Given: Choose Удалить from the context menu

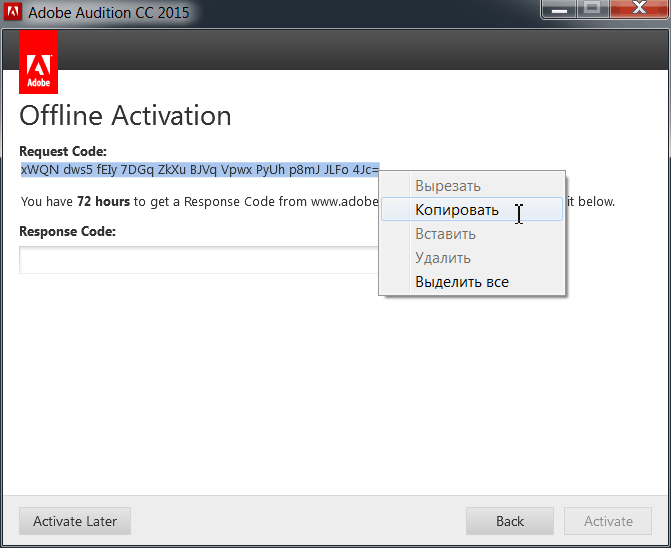Looking at the screenshot, I should (443, 258).
